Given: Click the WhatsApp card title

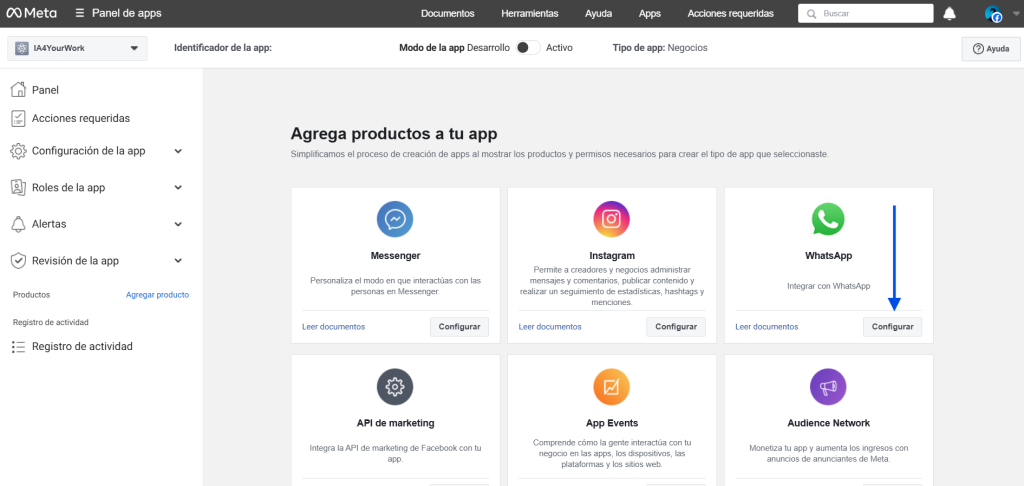Looking at the screenshot, I should click(828, 255).
